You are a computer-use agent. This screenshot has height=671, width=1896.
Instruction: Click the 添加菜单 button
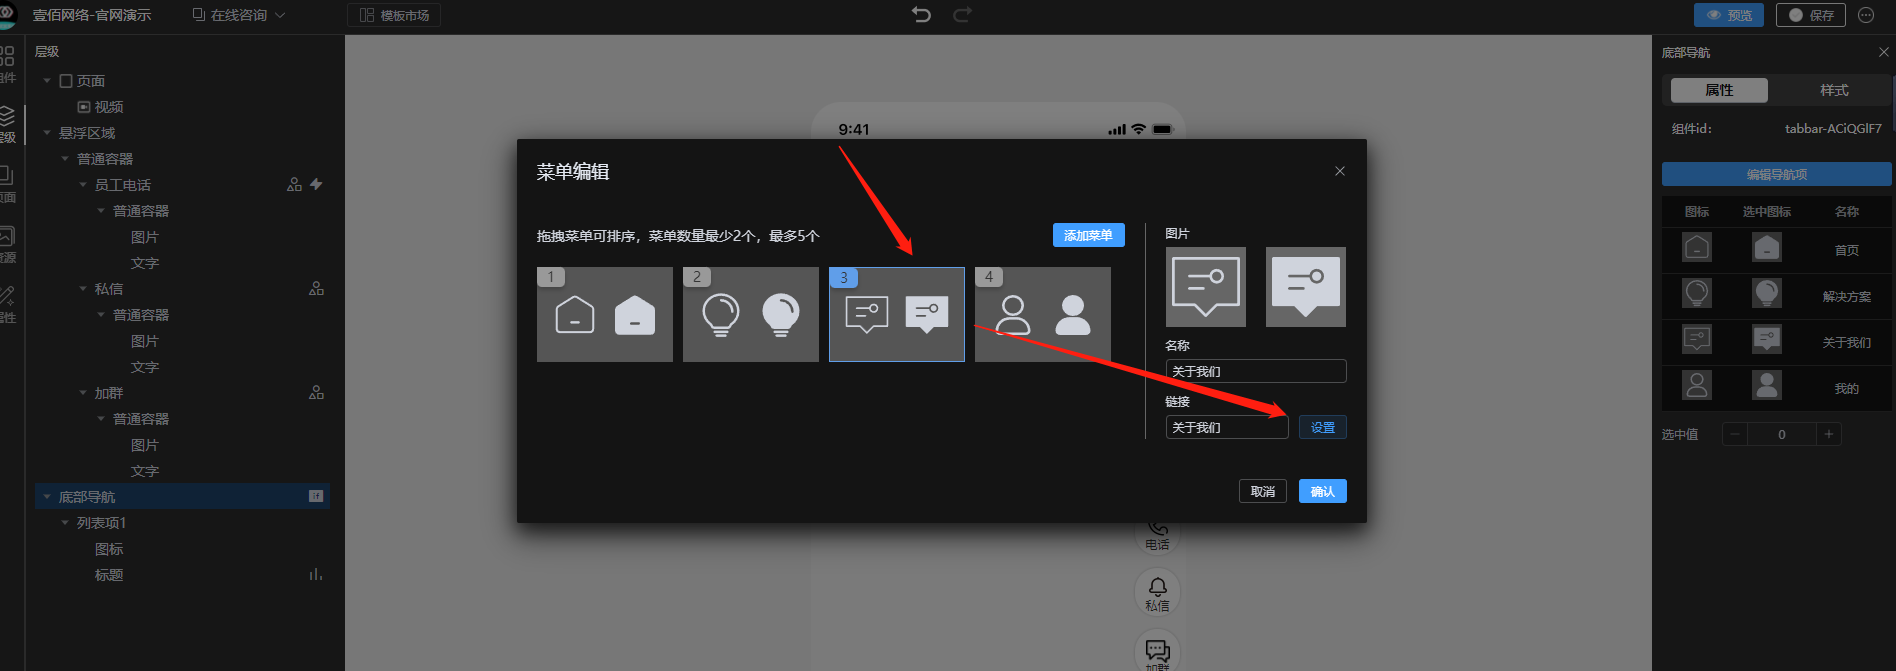coord(1088,235)
